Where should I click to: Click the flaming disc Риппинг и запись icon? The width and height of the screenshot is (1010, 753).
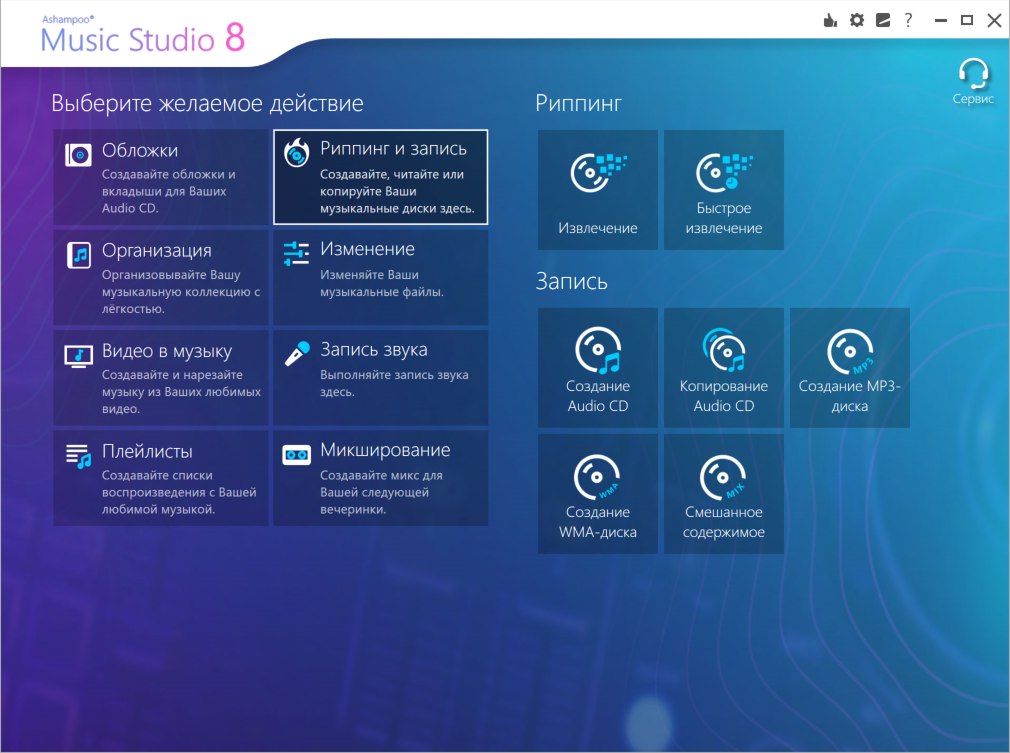(297, 153)
